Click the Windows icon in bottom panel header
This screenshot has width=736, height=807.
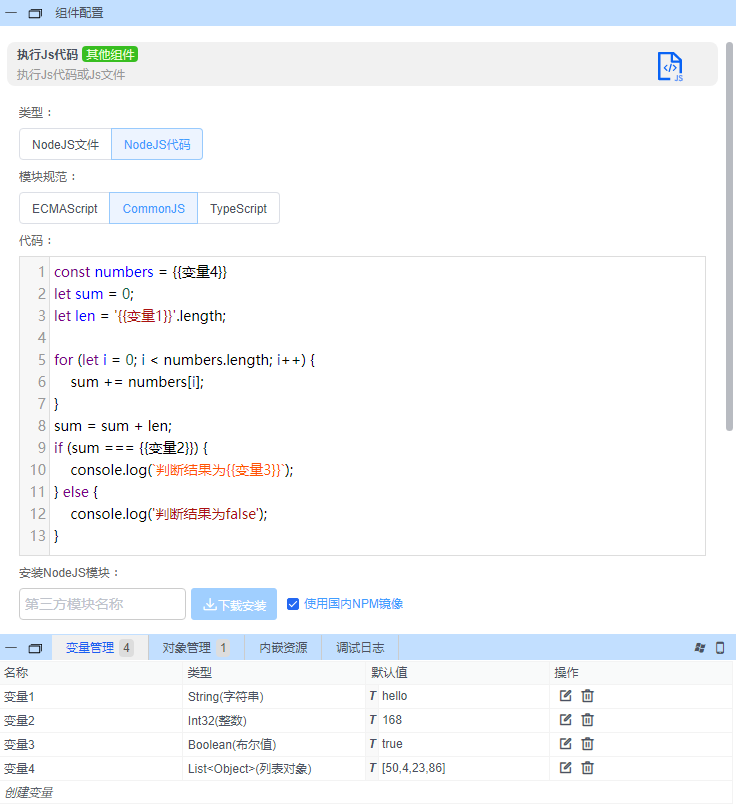pos(700,648)
